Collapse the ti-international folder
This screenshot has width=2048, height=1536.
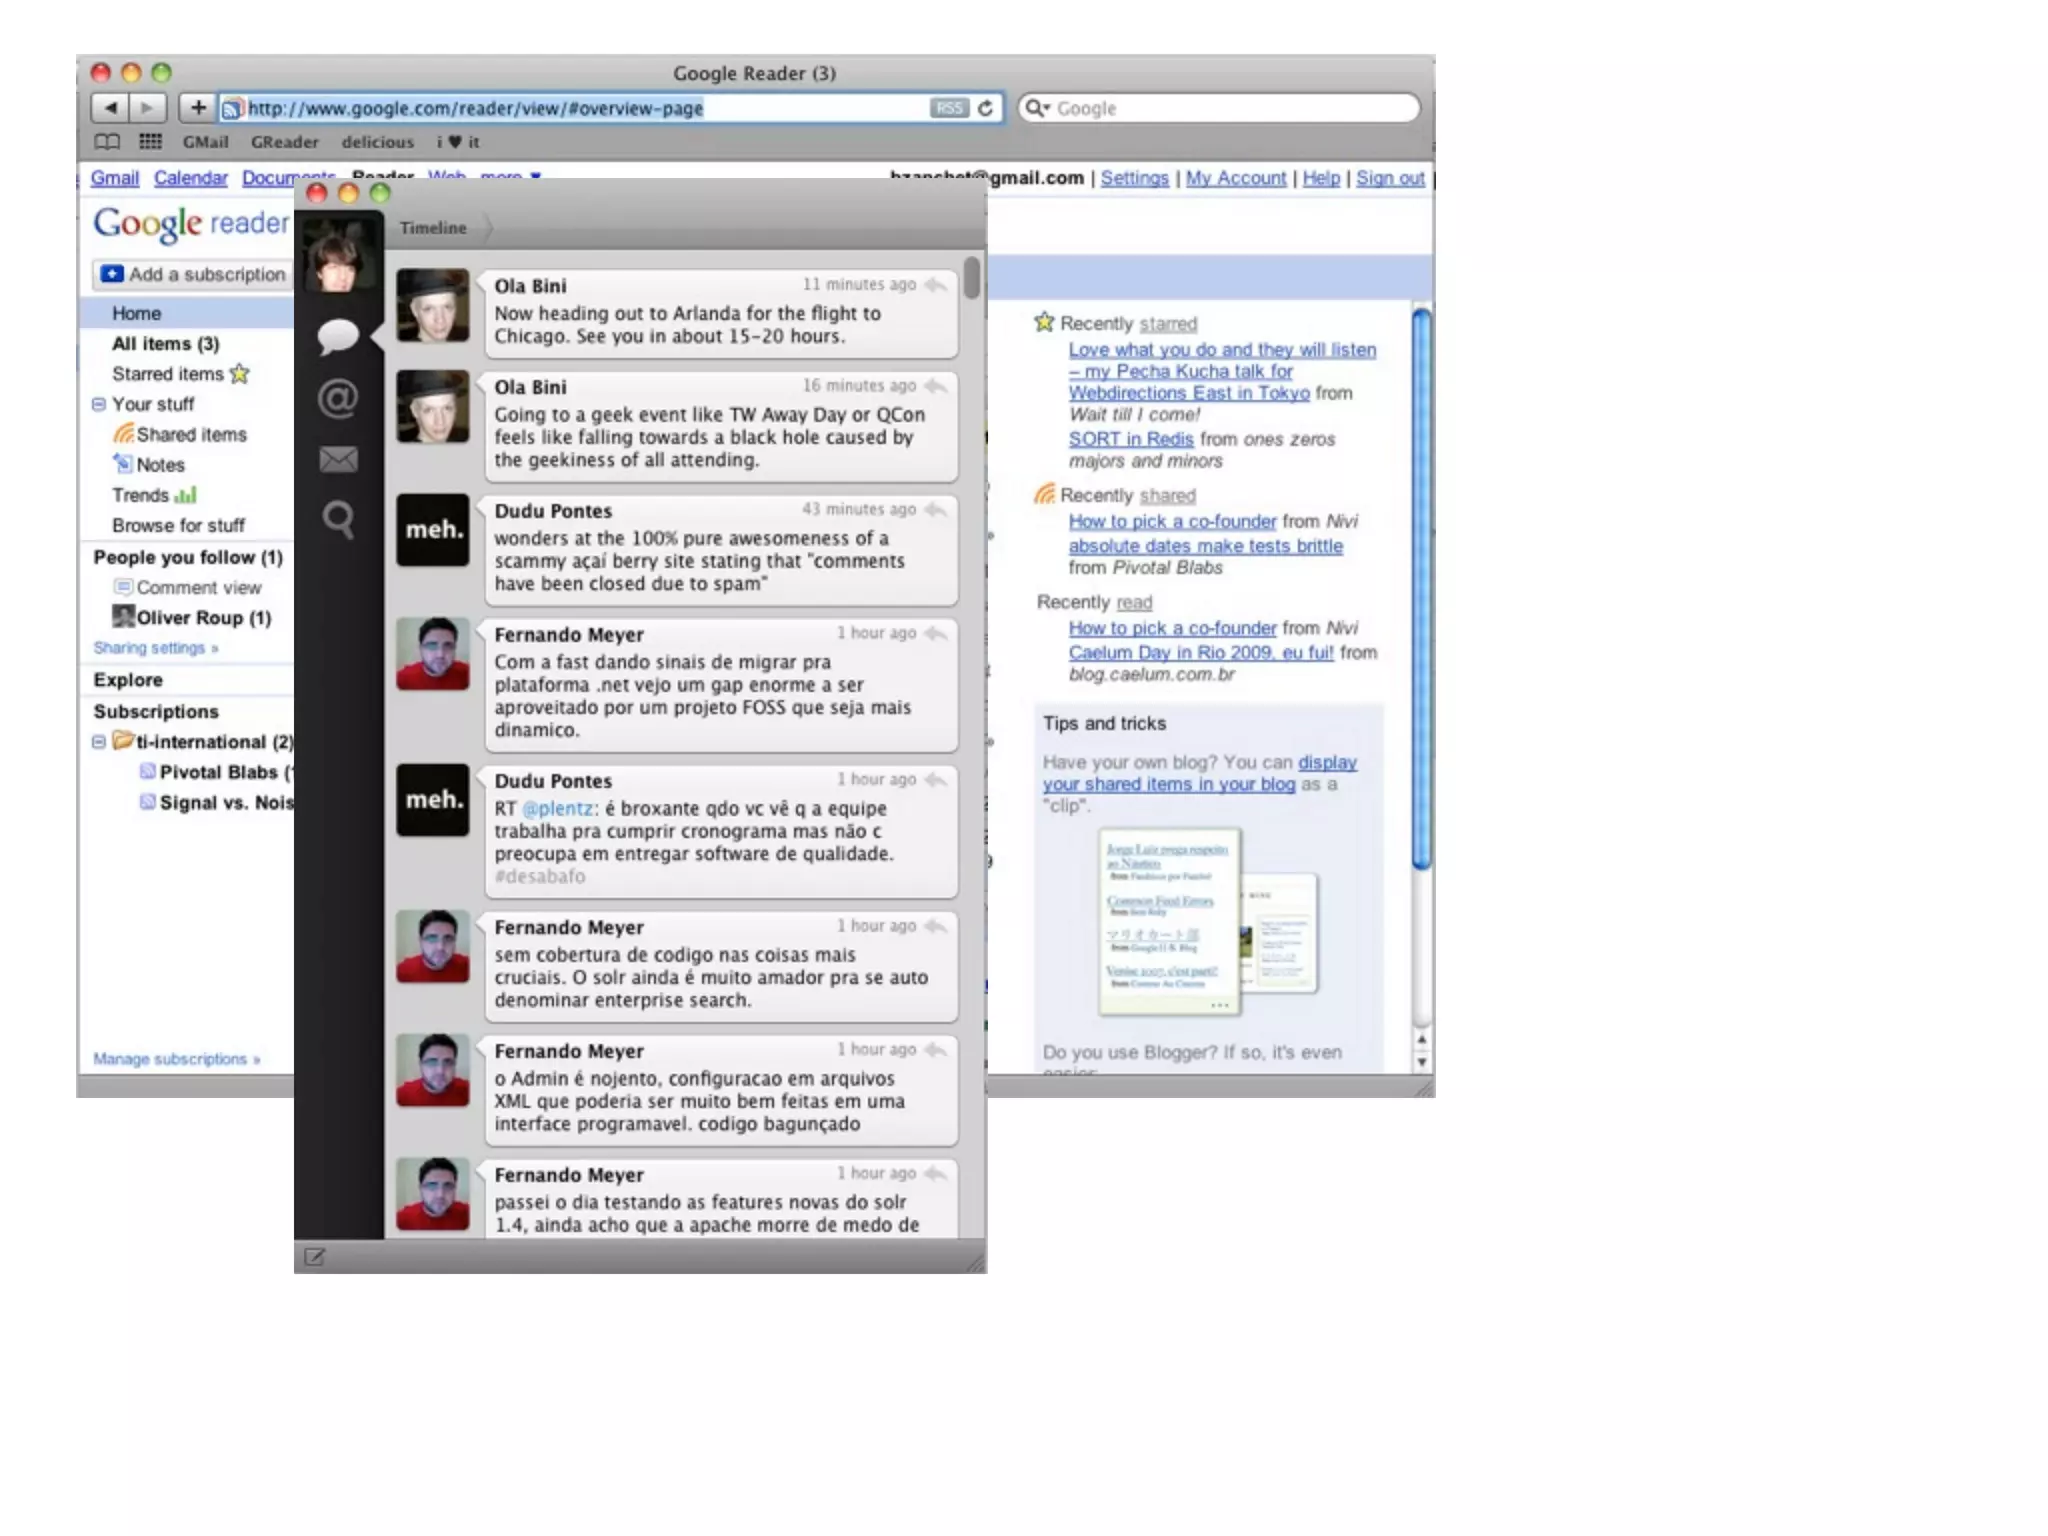tap(99, 742)
